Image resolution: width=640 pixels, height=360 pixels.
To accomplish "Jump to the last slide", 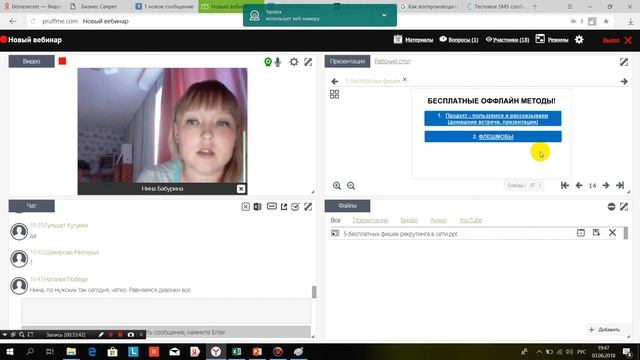I will [620, 185].
